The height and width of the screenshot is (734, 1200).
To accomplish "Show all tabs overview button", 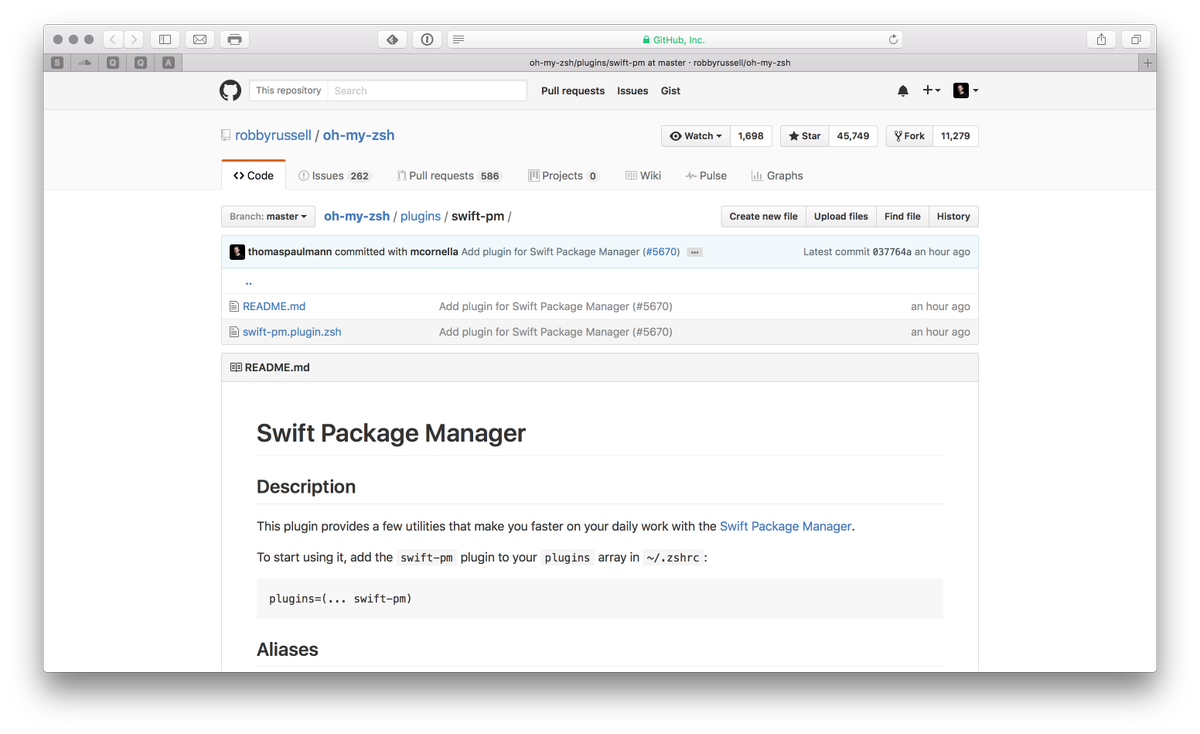I will (x=1136, y=39).
